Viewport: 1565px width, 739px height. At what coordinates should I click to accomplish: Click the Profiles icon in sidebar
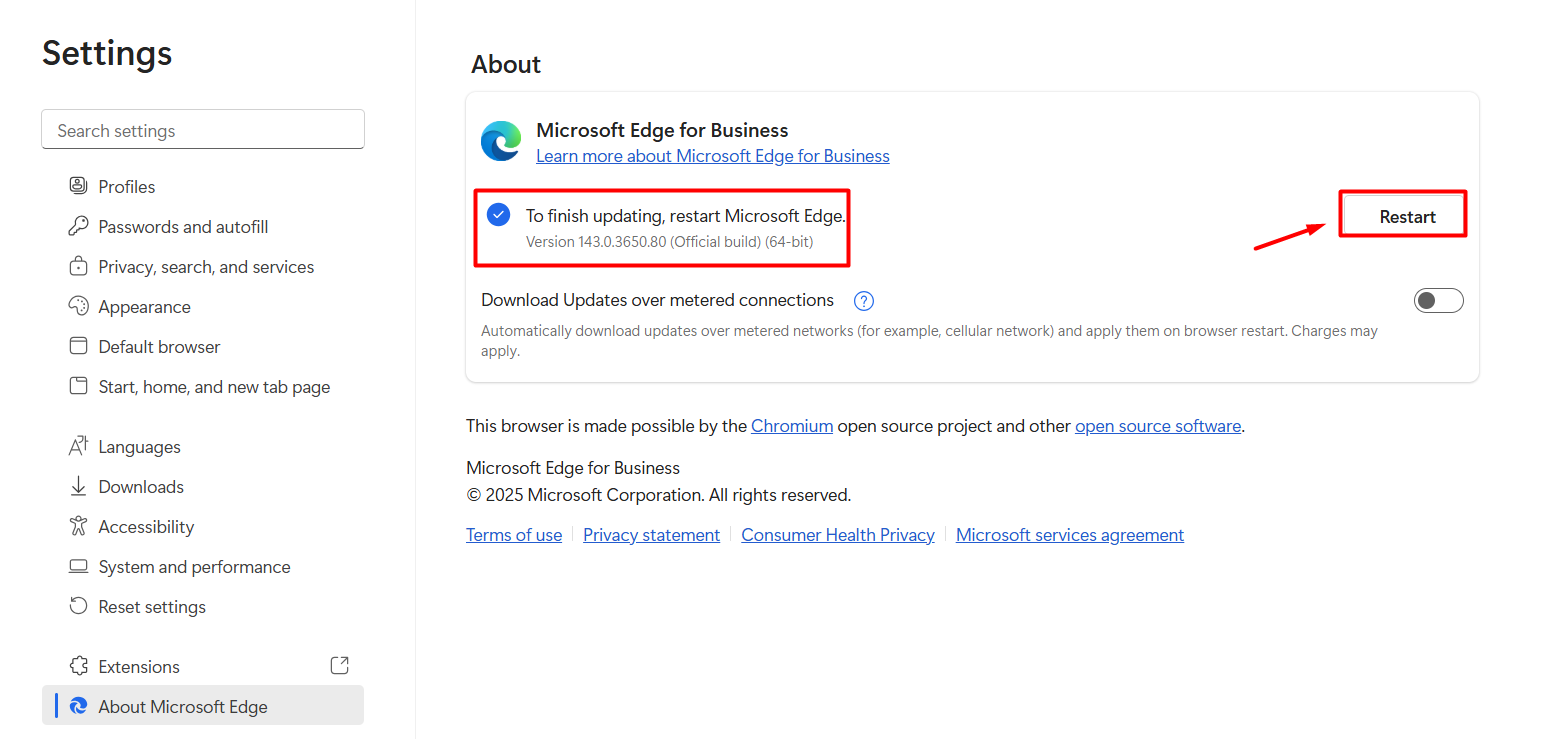click(x=78, y=186)
